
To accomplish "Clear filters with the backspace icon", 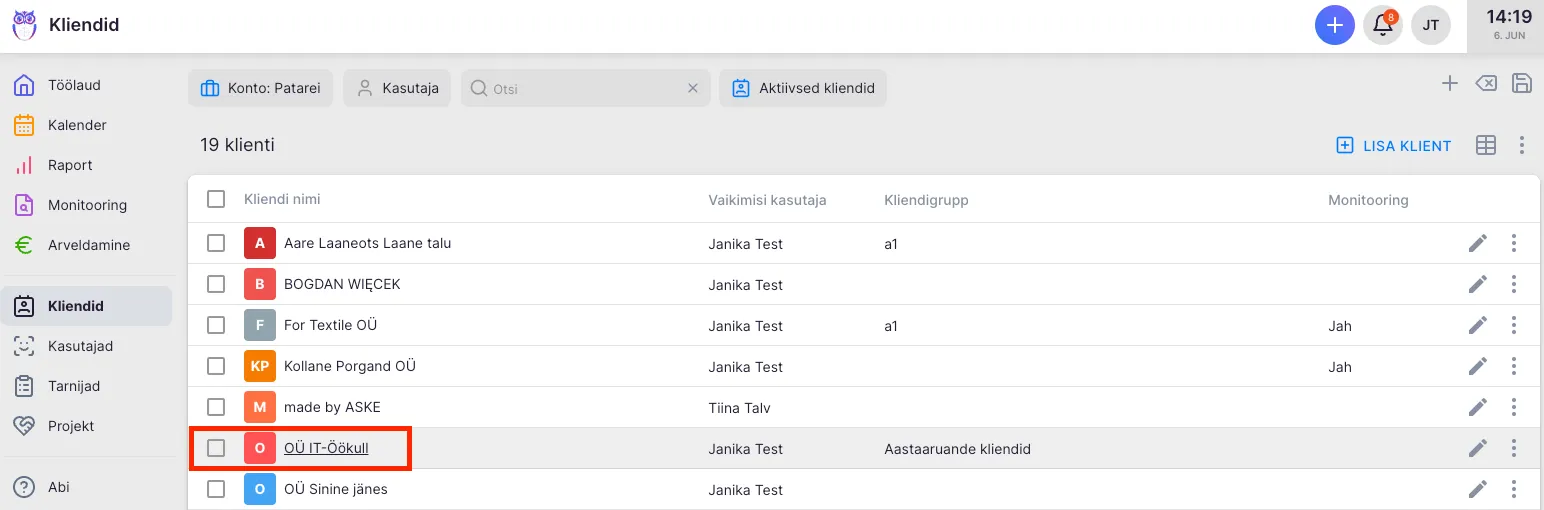I will click(1486, 84).
